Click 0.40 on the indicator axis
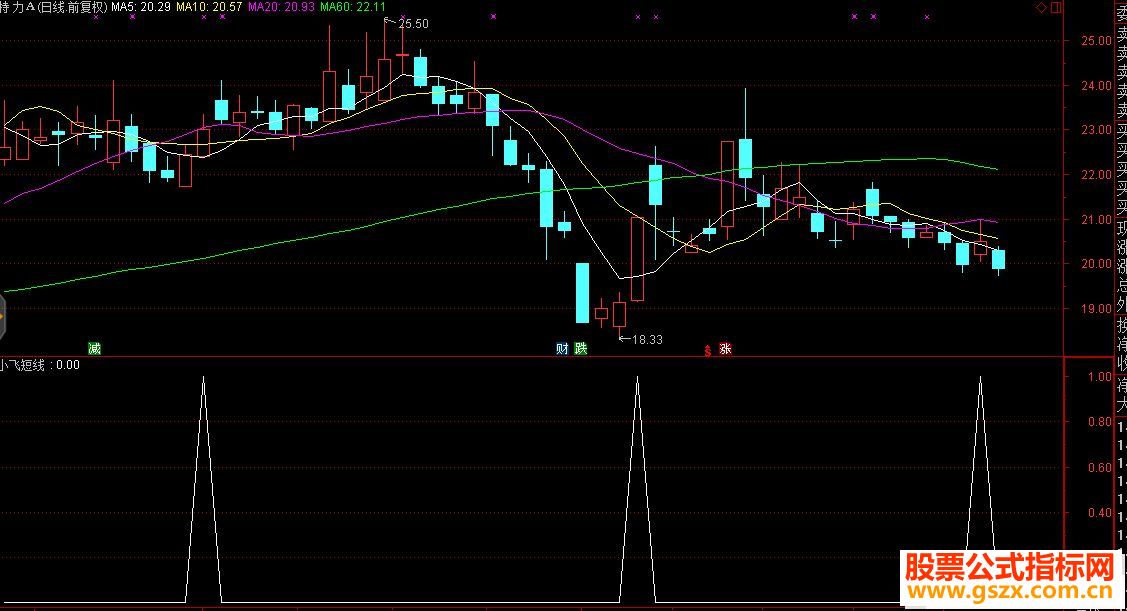 (x=1100, y=513)
